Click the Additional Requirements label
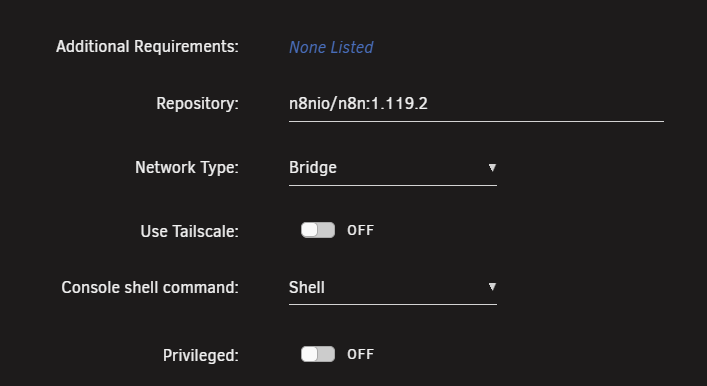The width and height of the screenshot is (707, 386). (147, 46)
